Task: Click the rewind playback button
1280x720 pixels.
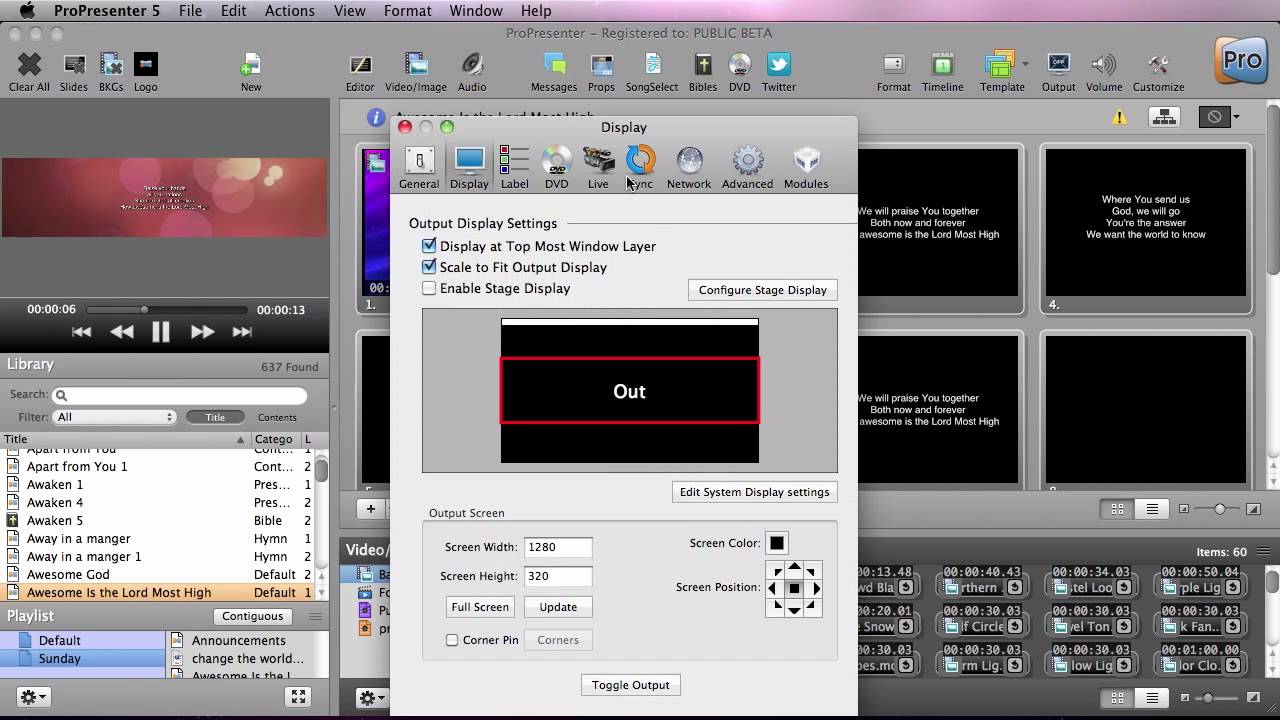Action: tap(121, 332)
